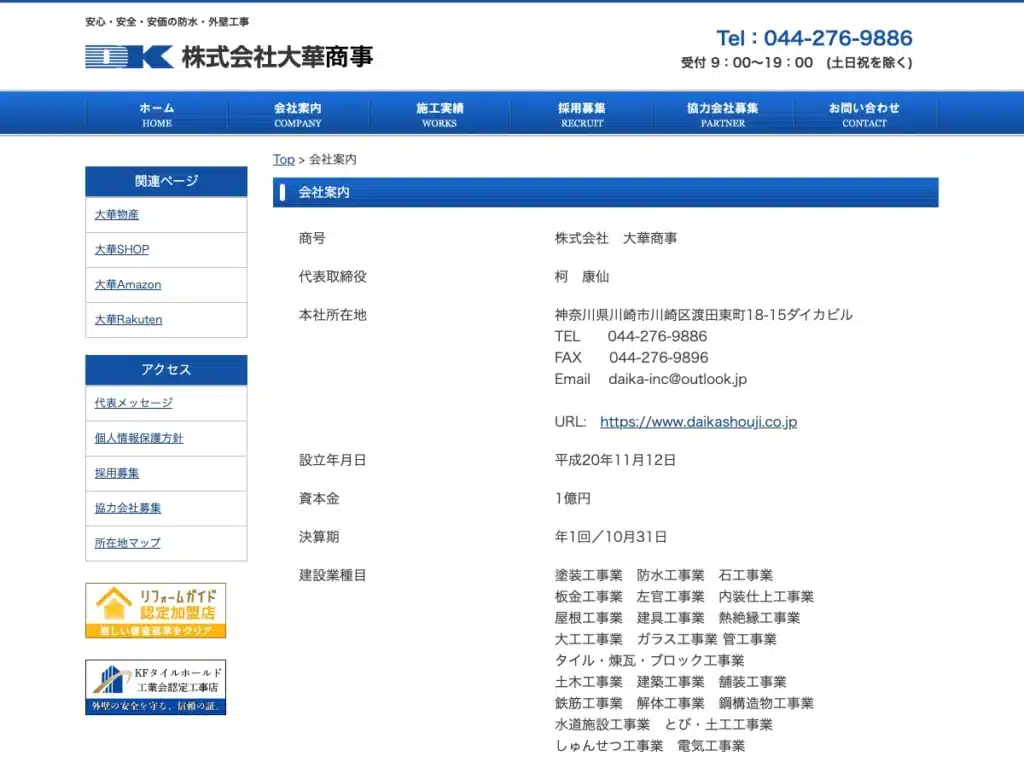This screenshot has height=768, width=1024.
Task: Click the 本社所在地 row label
Action: tap(332, 315)
